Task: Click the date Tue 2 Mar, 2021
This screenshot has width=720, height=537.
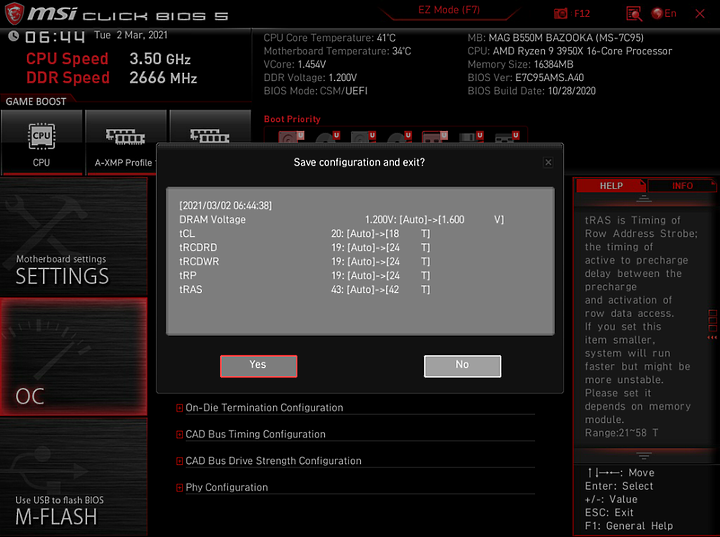Action: (x=131, y=35)
